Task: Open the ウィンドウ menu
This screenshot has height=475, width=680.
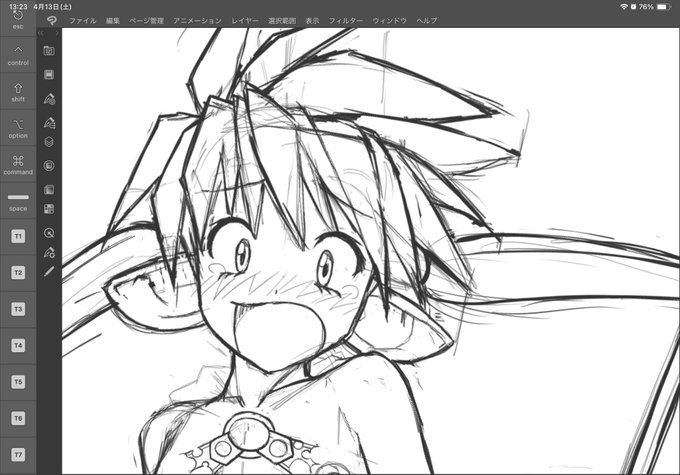Action: (x=389, y=20)
